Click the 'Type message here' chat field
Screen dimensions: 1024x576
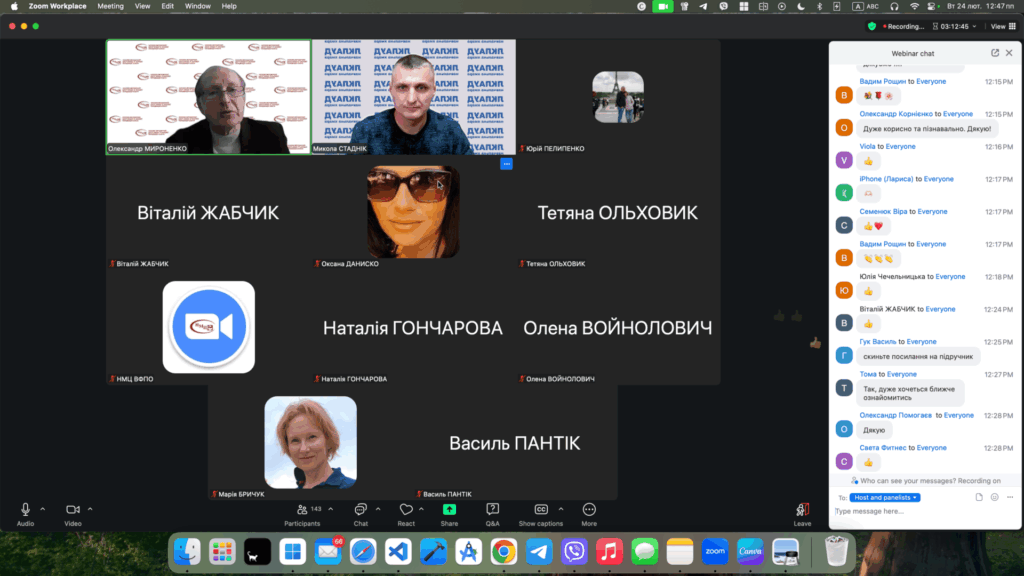point(900,511)
